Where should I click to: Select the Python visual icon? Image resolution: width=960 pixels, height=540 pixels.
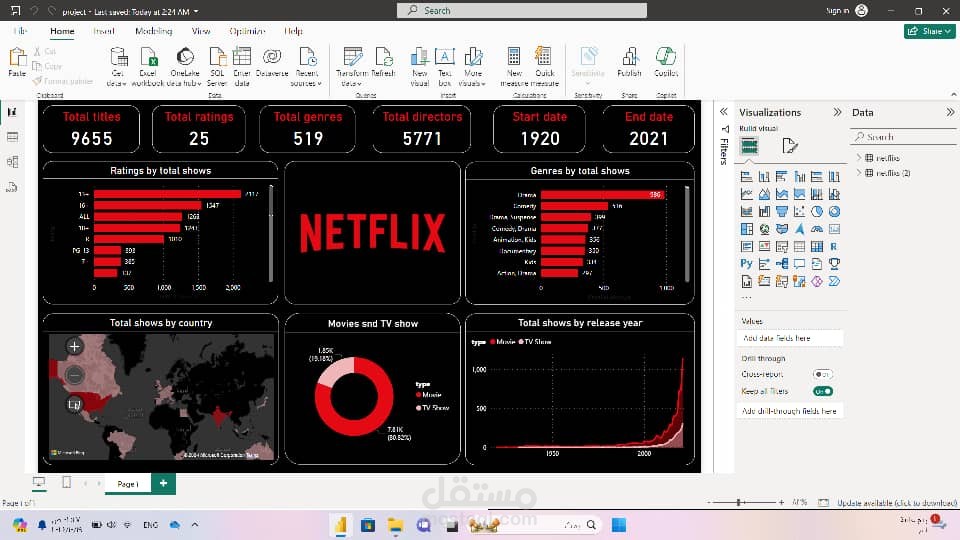746,264
